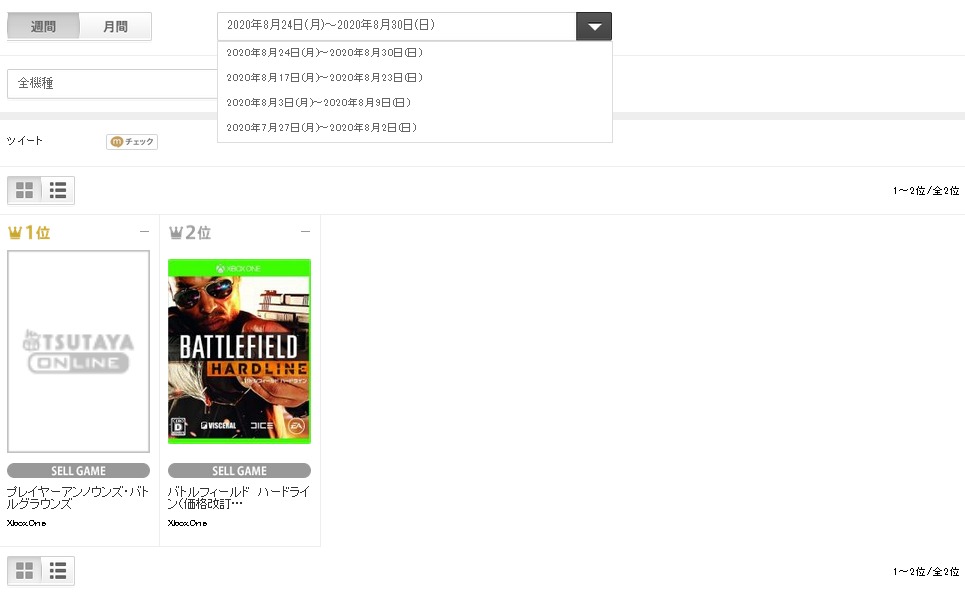
Task: Click the 1位 crown rank label
Action: tap(29, 233)
